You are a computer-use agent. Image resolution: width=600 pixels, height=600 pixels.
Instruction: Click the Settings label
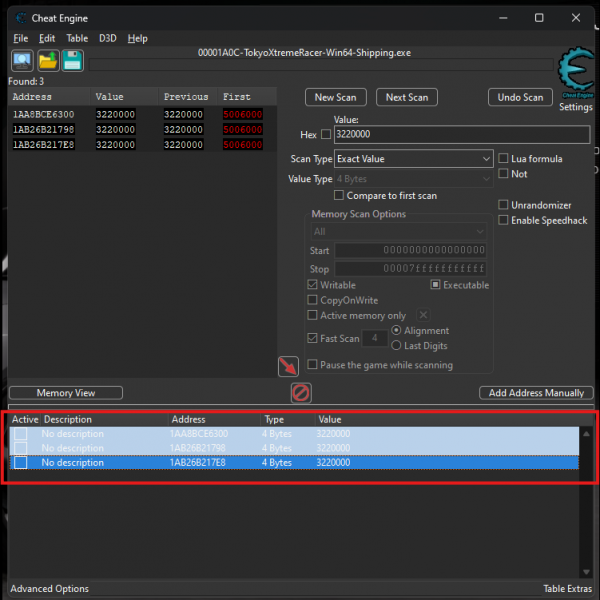pyautogui.click(x=576, y=107)
